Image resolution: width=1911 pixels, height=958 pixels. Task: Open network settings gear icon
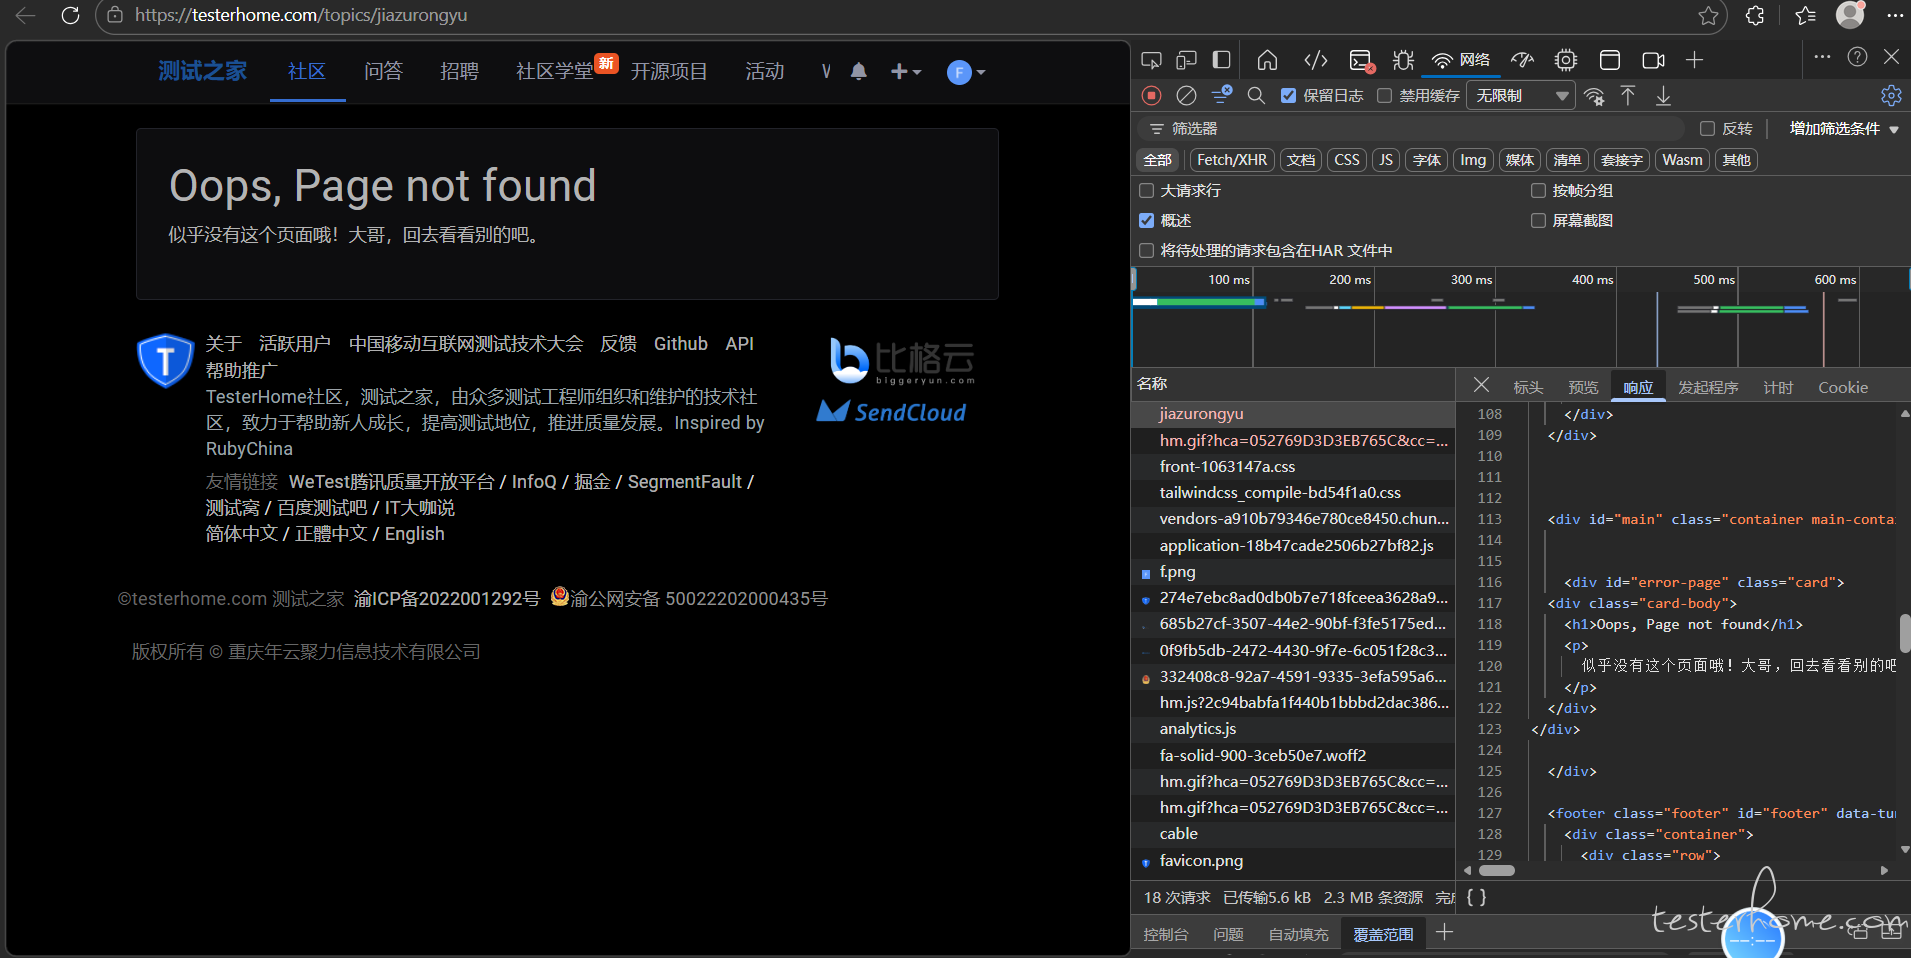(x=1890, y=96)
